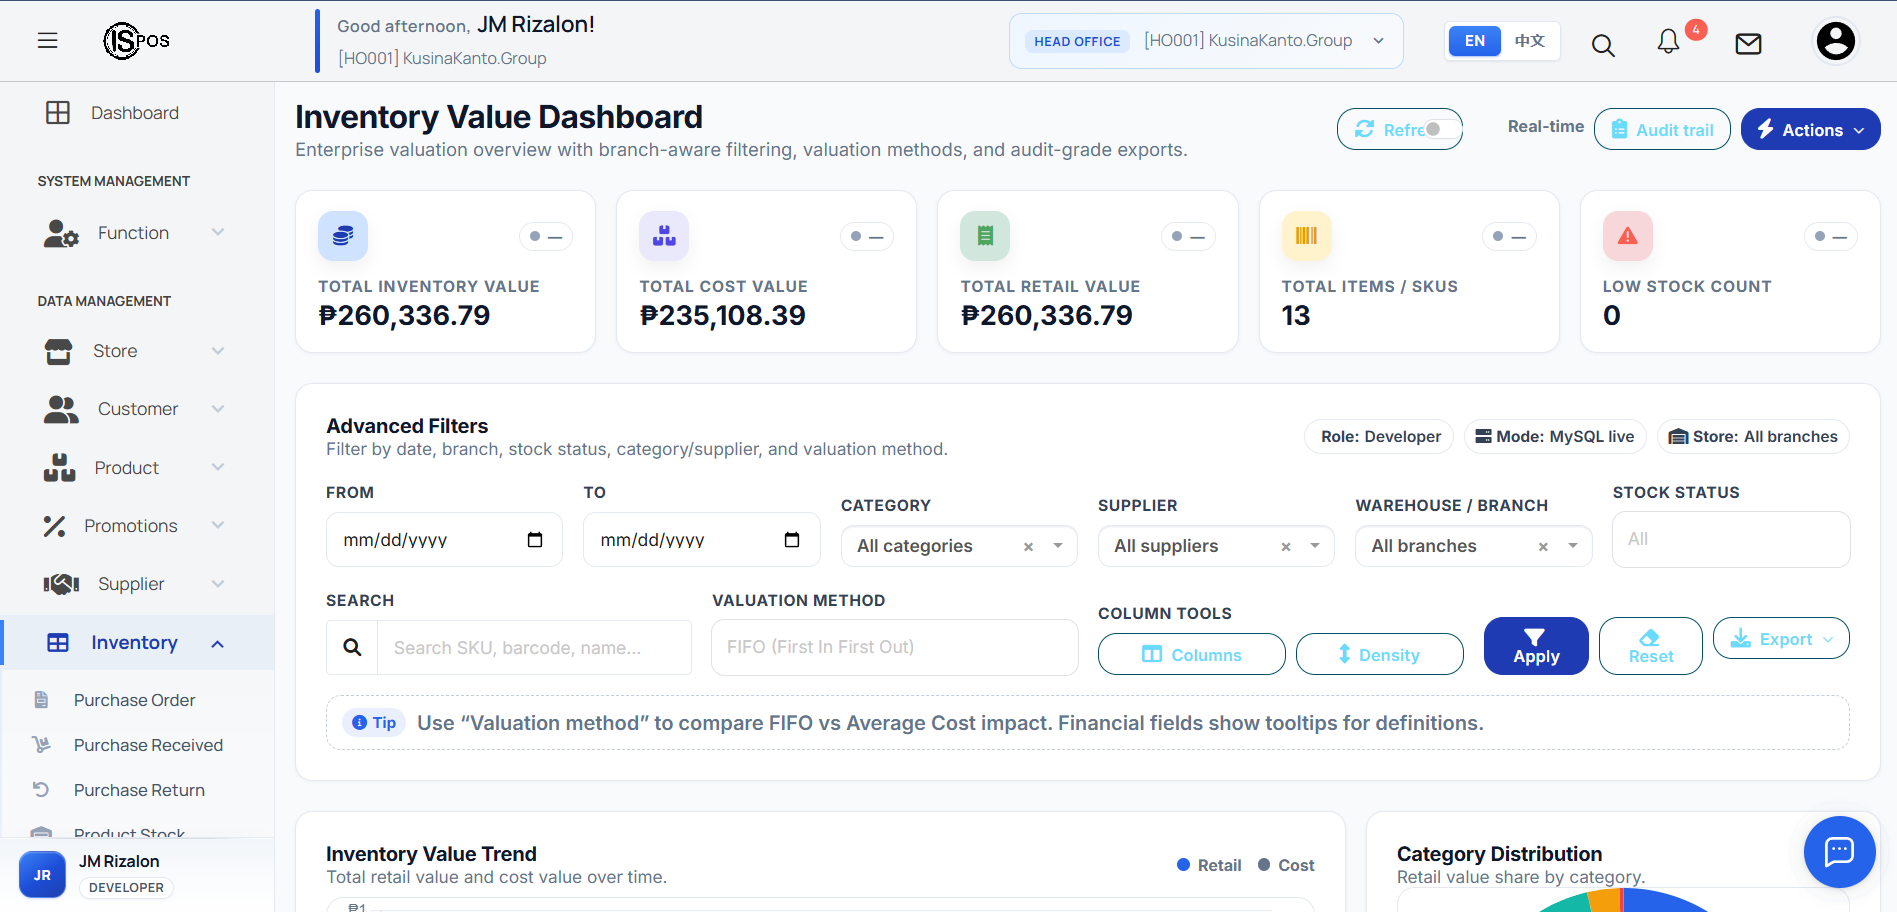Click the ISPOS logo
The image size is (1897, 912).
[x=137, y=41]
